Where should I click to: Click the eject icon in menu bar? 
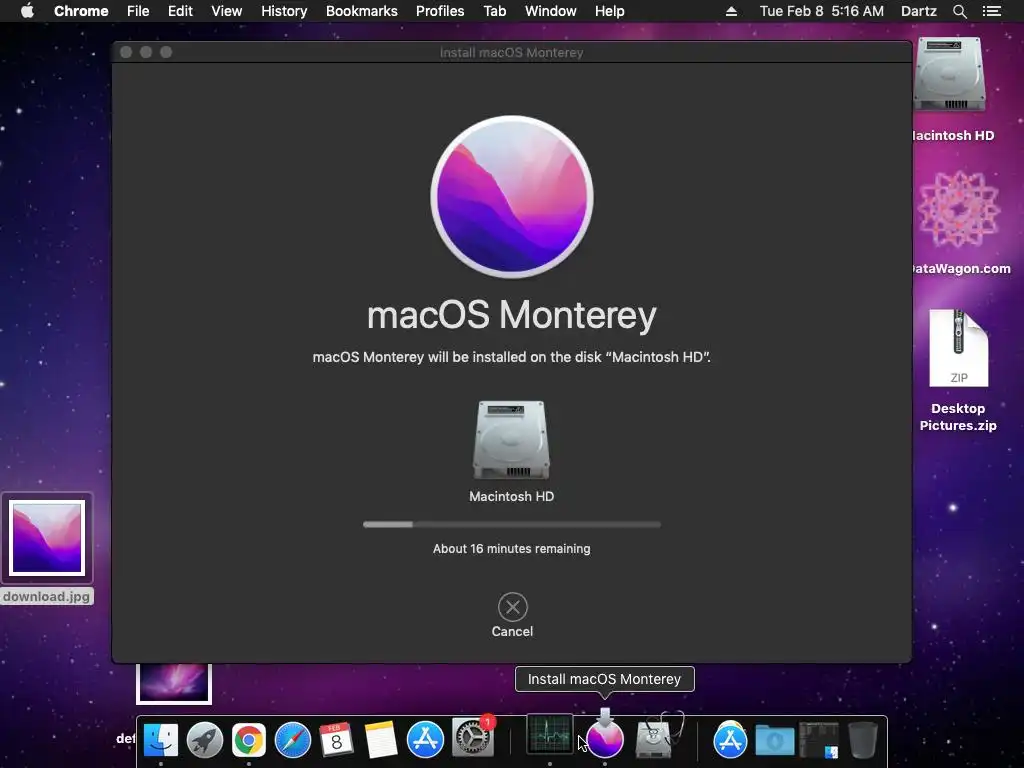click(x=731, y=11)
